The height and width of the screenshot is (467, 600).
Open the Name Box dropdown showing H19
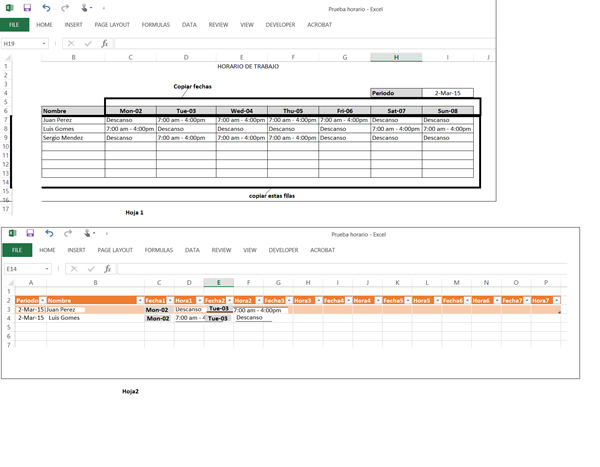[x=44, y=44]
